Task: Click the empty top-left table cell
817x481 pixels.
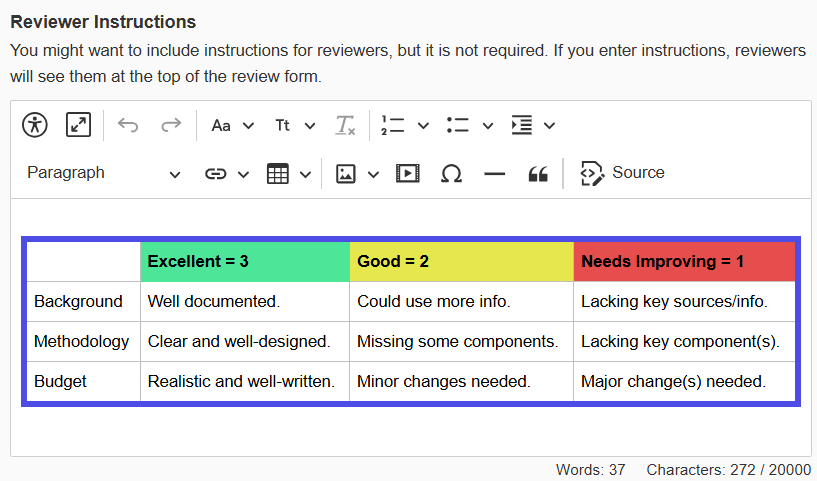Action: 83,262
